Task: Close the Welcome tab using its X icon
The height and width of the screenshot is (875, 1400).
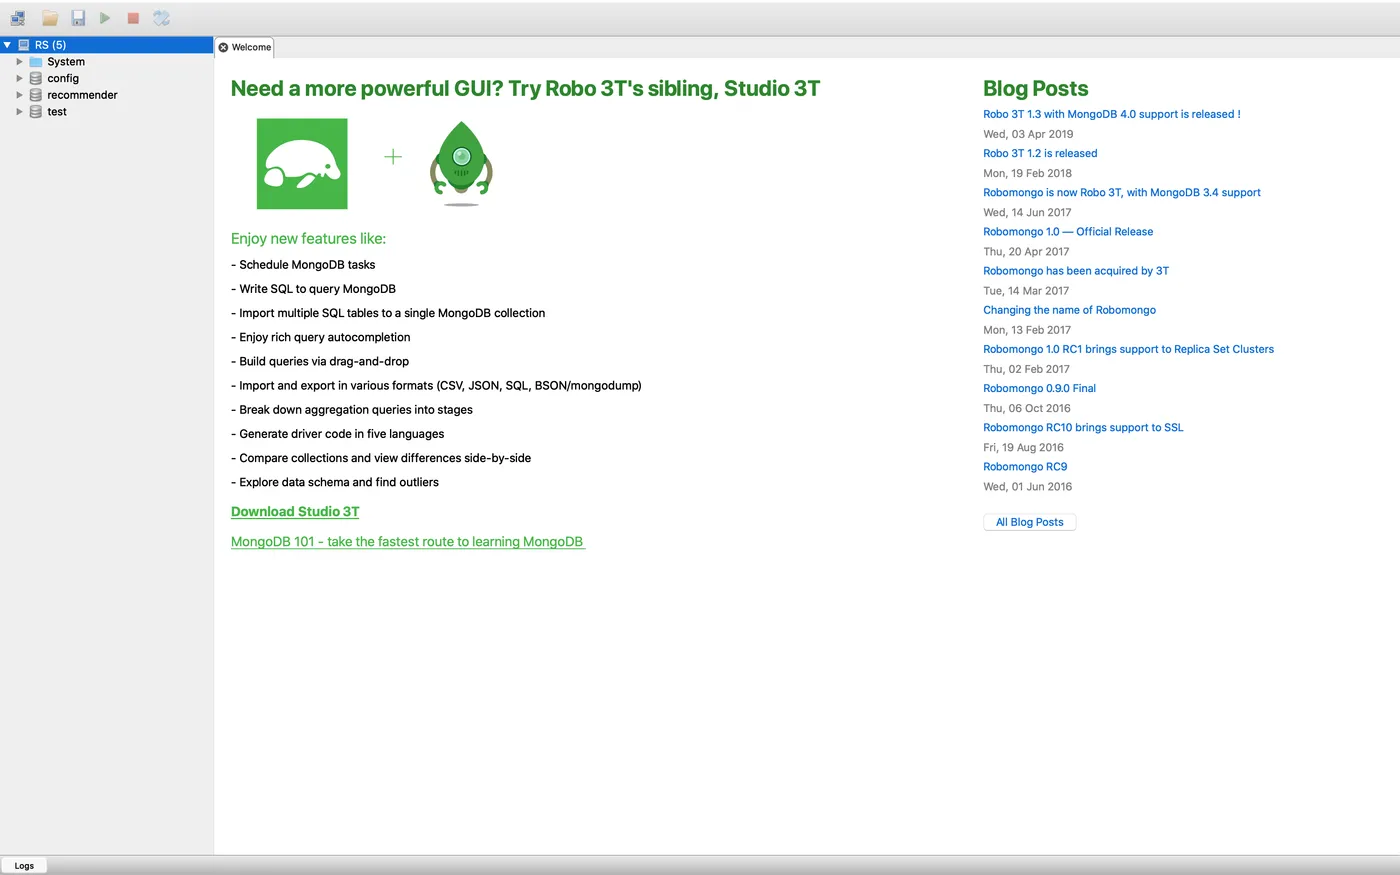Action: click(223, 47)
